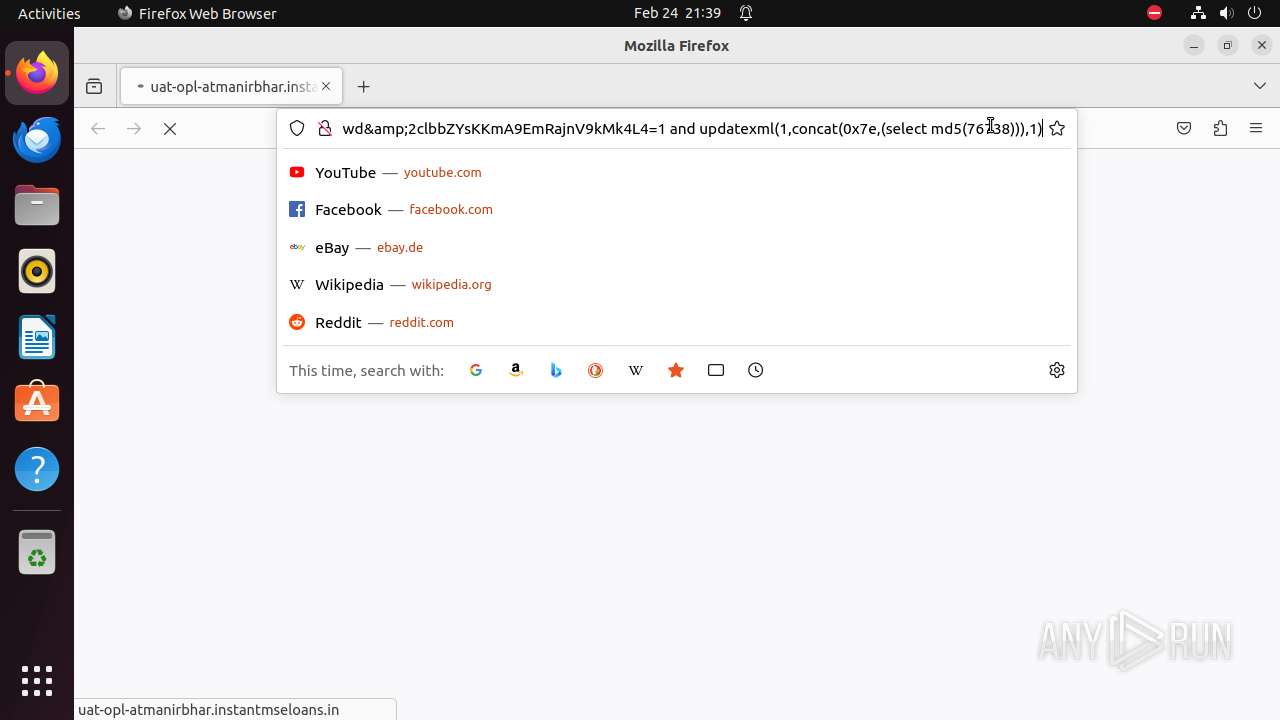Click inside the URL address field
Screen dimensions: 1280x720
(692, 128)
